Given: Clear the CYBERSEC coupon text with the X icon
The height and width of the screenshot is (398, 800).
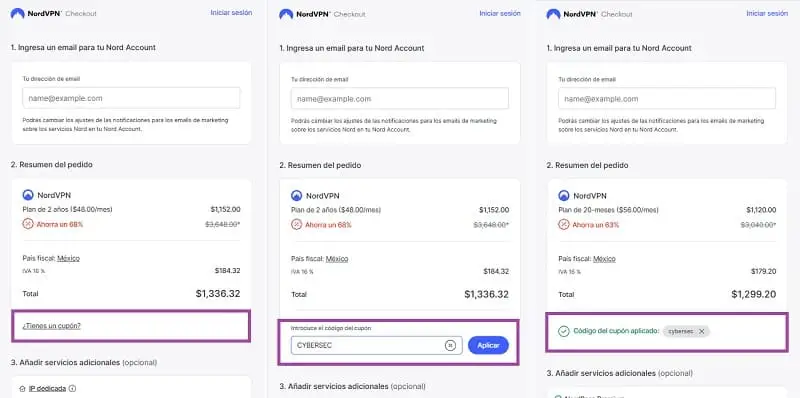Looking at the screenshot, I should (x=450, y=345).
